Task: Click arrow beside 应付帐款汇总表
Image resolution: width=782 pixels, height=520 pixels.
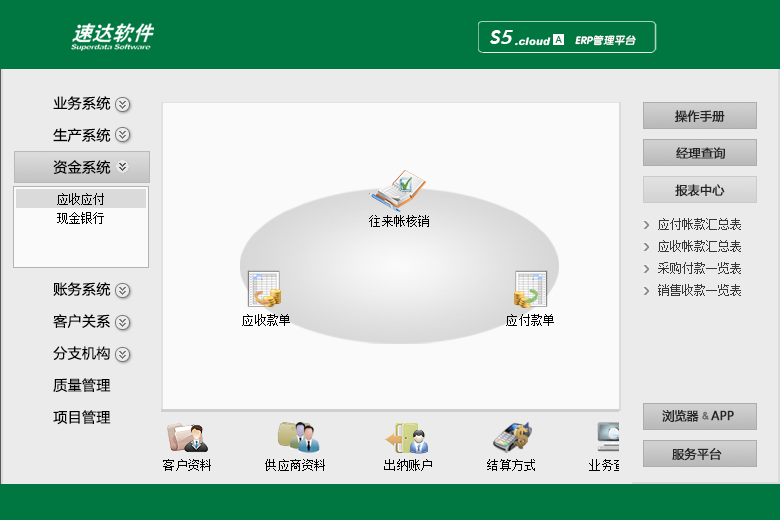Action: click(646, 225)
